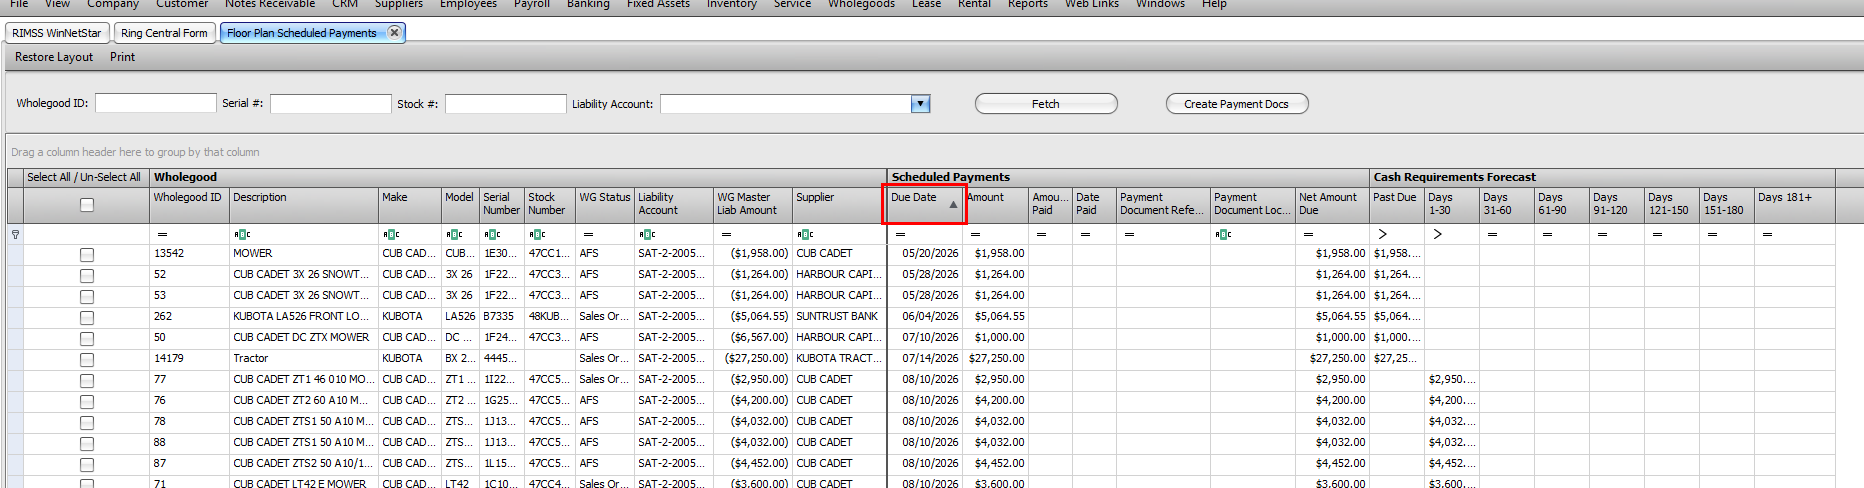The height and width of the screenshot is (488, 1864).
Task: Select the SUNTRUST BANK supplier cell
Action: pyautogui.click(x=839, y=316)
